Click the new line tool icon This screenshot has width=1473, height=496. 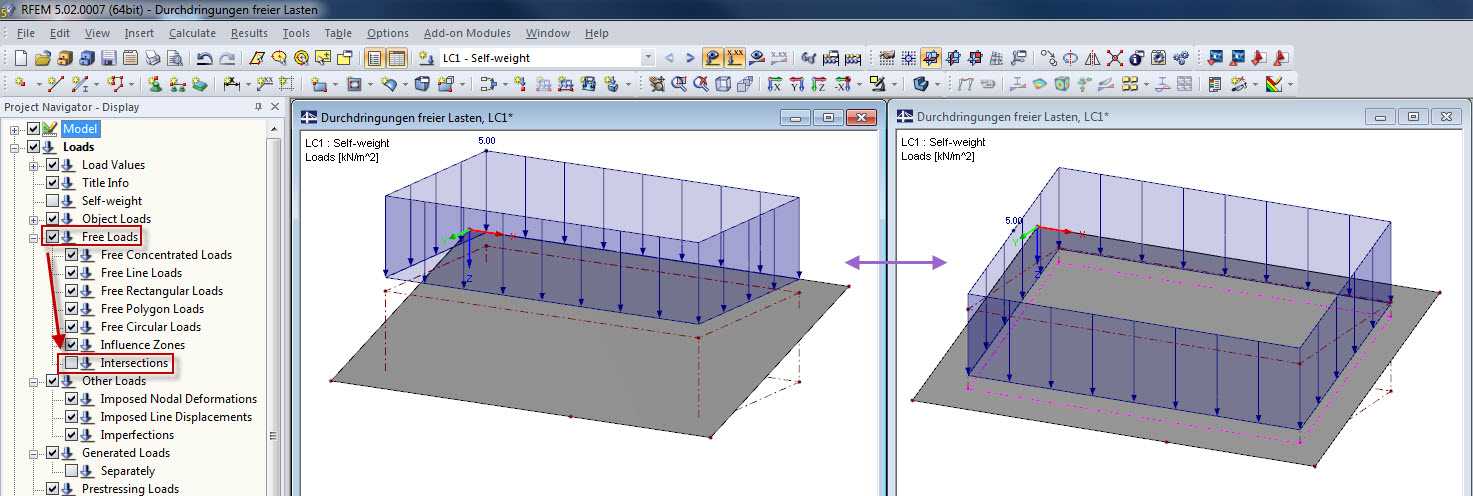pyautogui.click(x=55, y=83)
